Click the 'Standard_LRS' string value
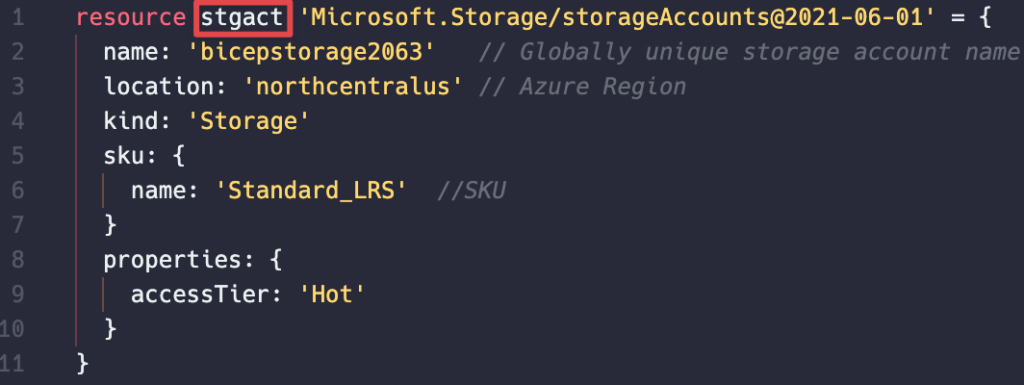The height and width of the screenshot is (385, 1024). [312, 191]
